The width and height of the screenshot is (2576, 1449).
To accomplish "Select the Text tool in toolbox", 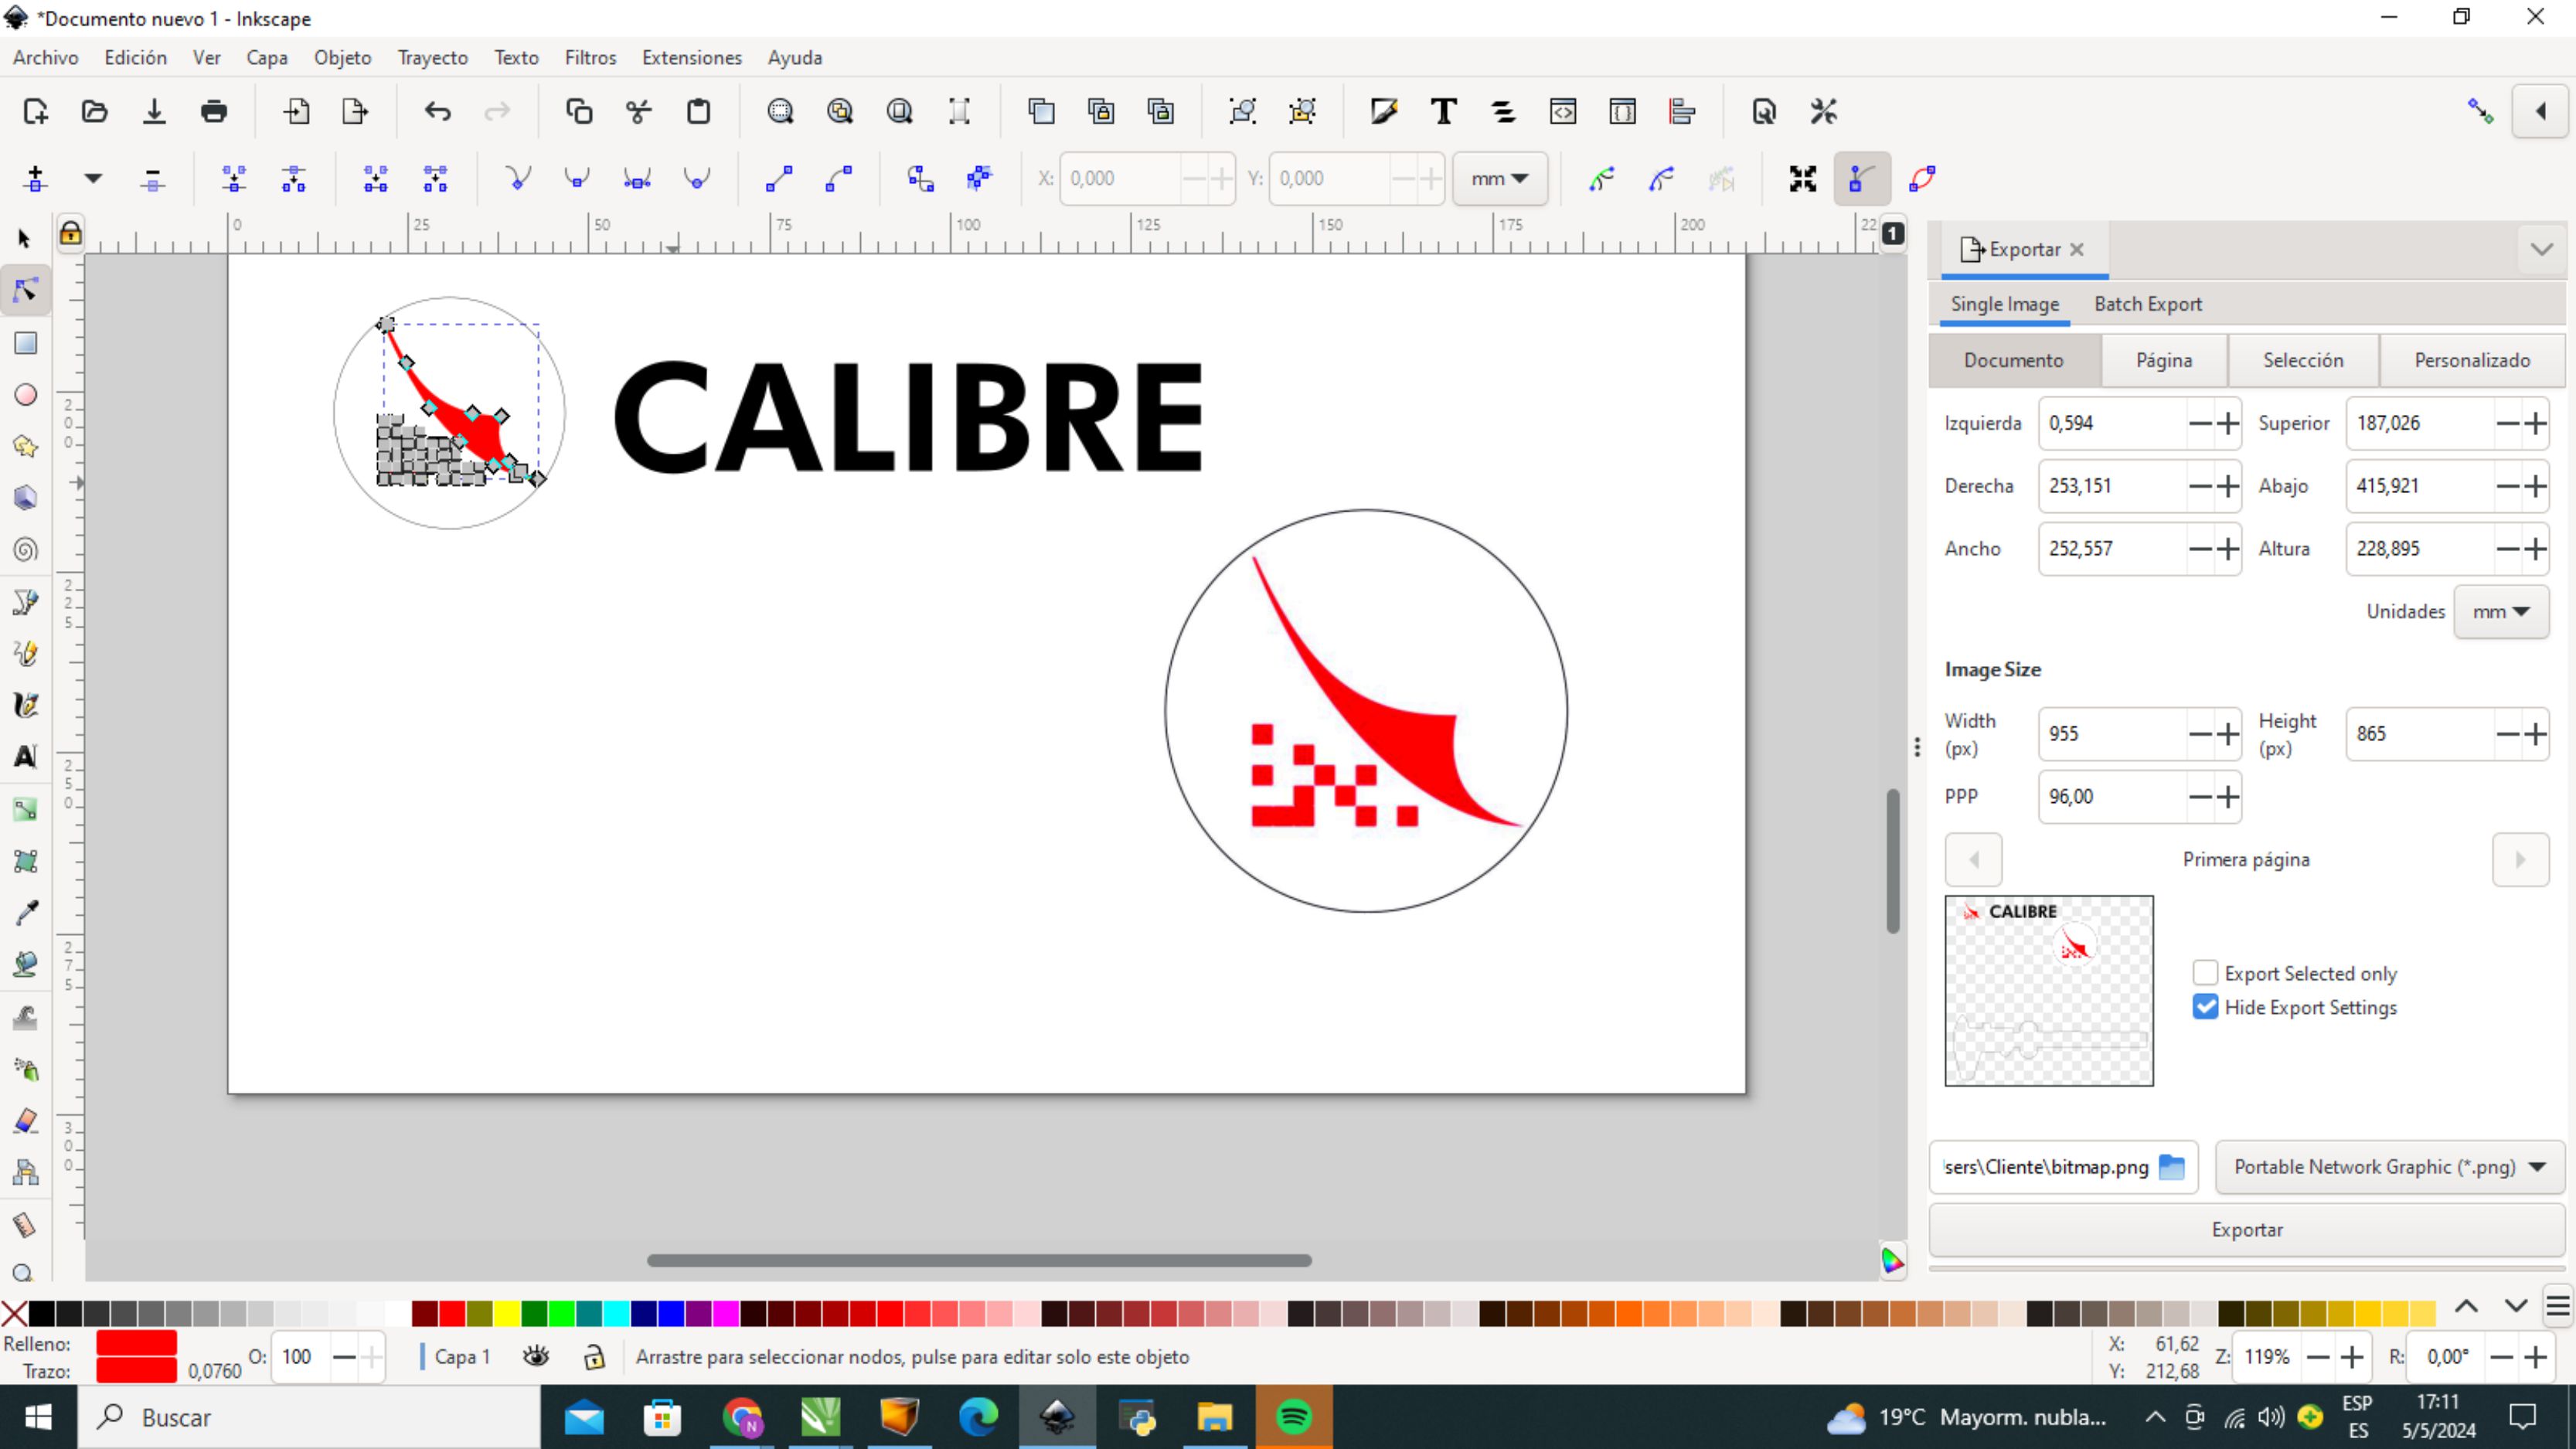I will (25, 757).
